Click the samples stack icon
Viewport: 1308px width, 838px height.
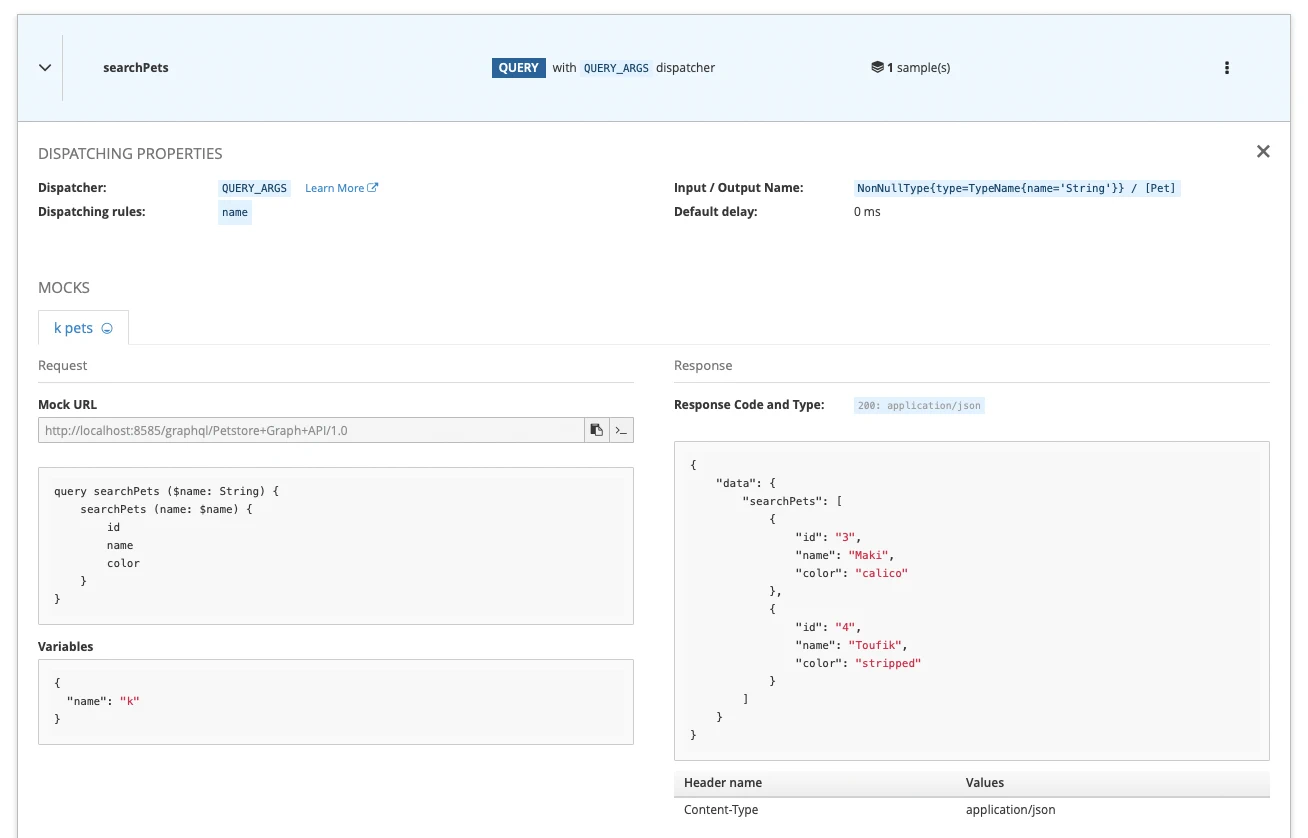click(877, 68)
